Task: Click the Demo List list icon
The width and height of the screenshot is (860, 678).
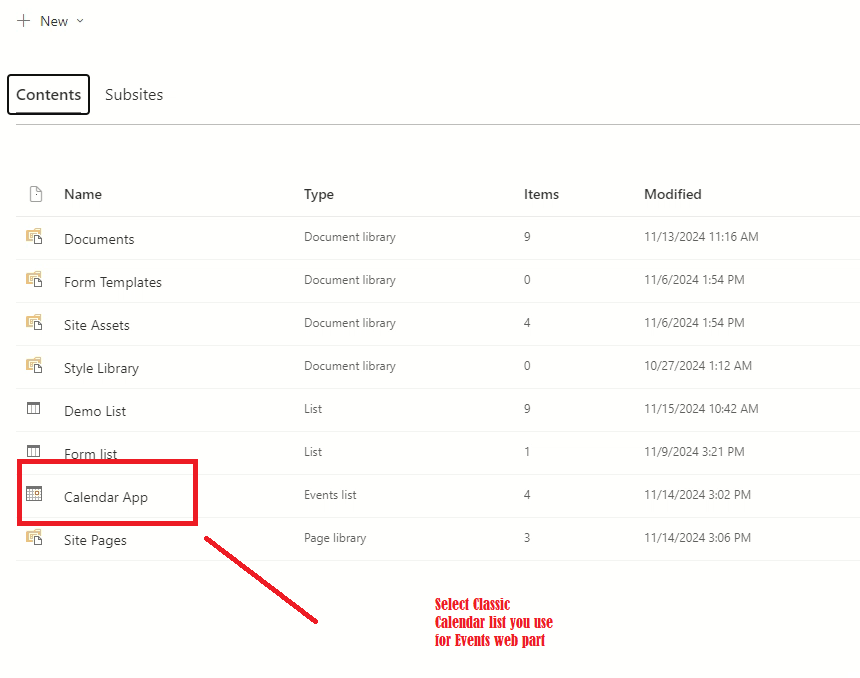Action: pyautogui.click(x=33, y=408)
